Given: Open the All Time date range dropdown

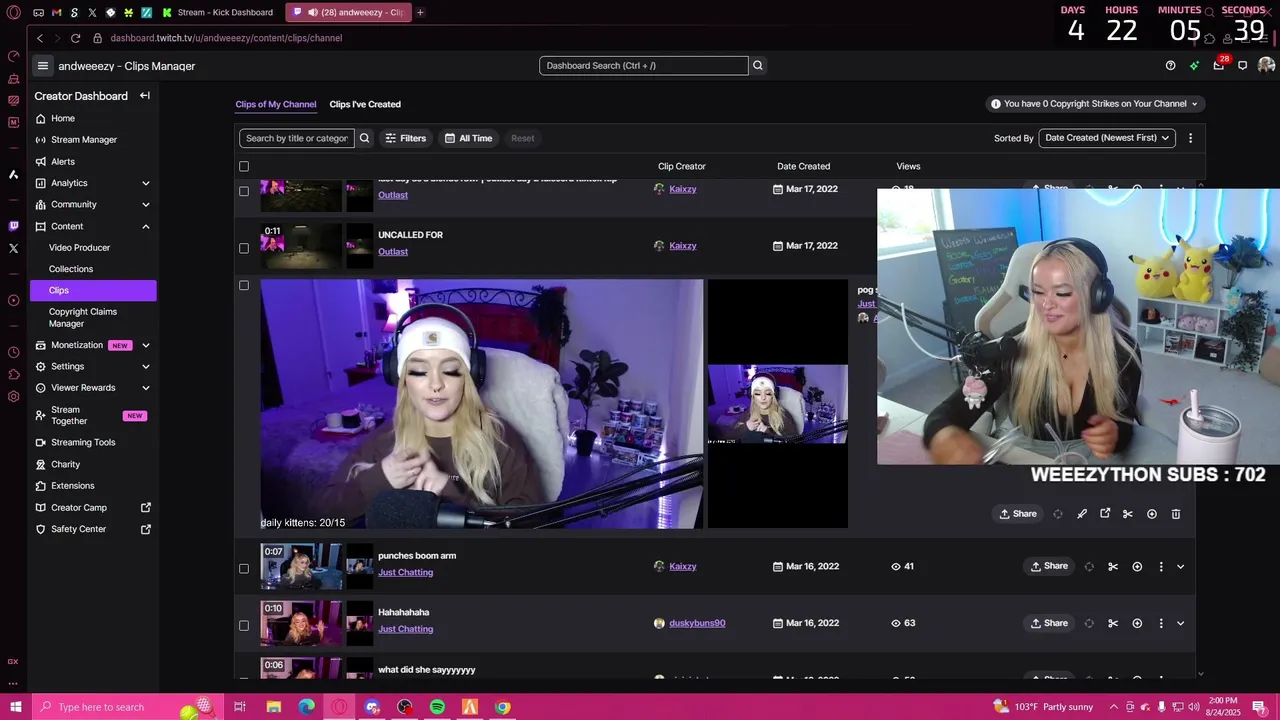Looking at the screenshot, I should click(469, 138).
